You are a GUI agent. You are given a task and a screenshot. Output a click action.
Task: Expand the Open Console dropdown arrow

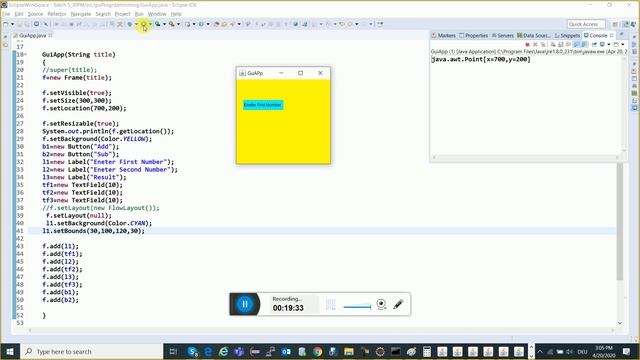tap(622, 44)
